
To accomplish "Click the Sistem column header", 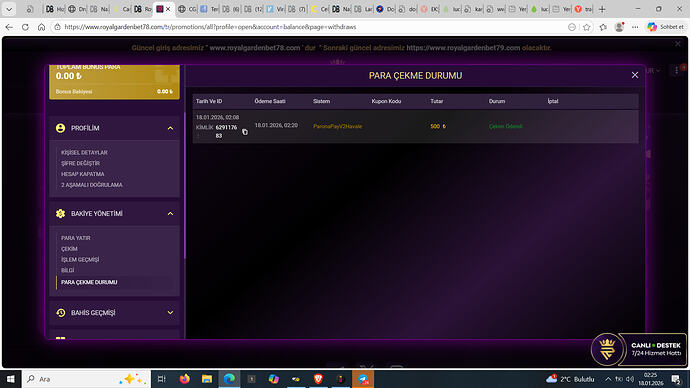I will pos(321,101).
